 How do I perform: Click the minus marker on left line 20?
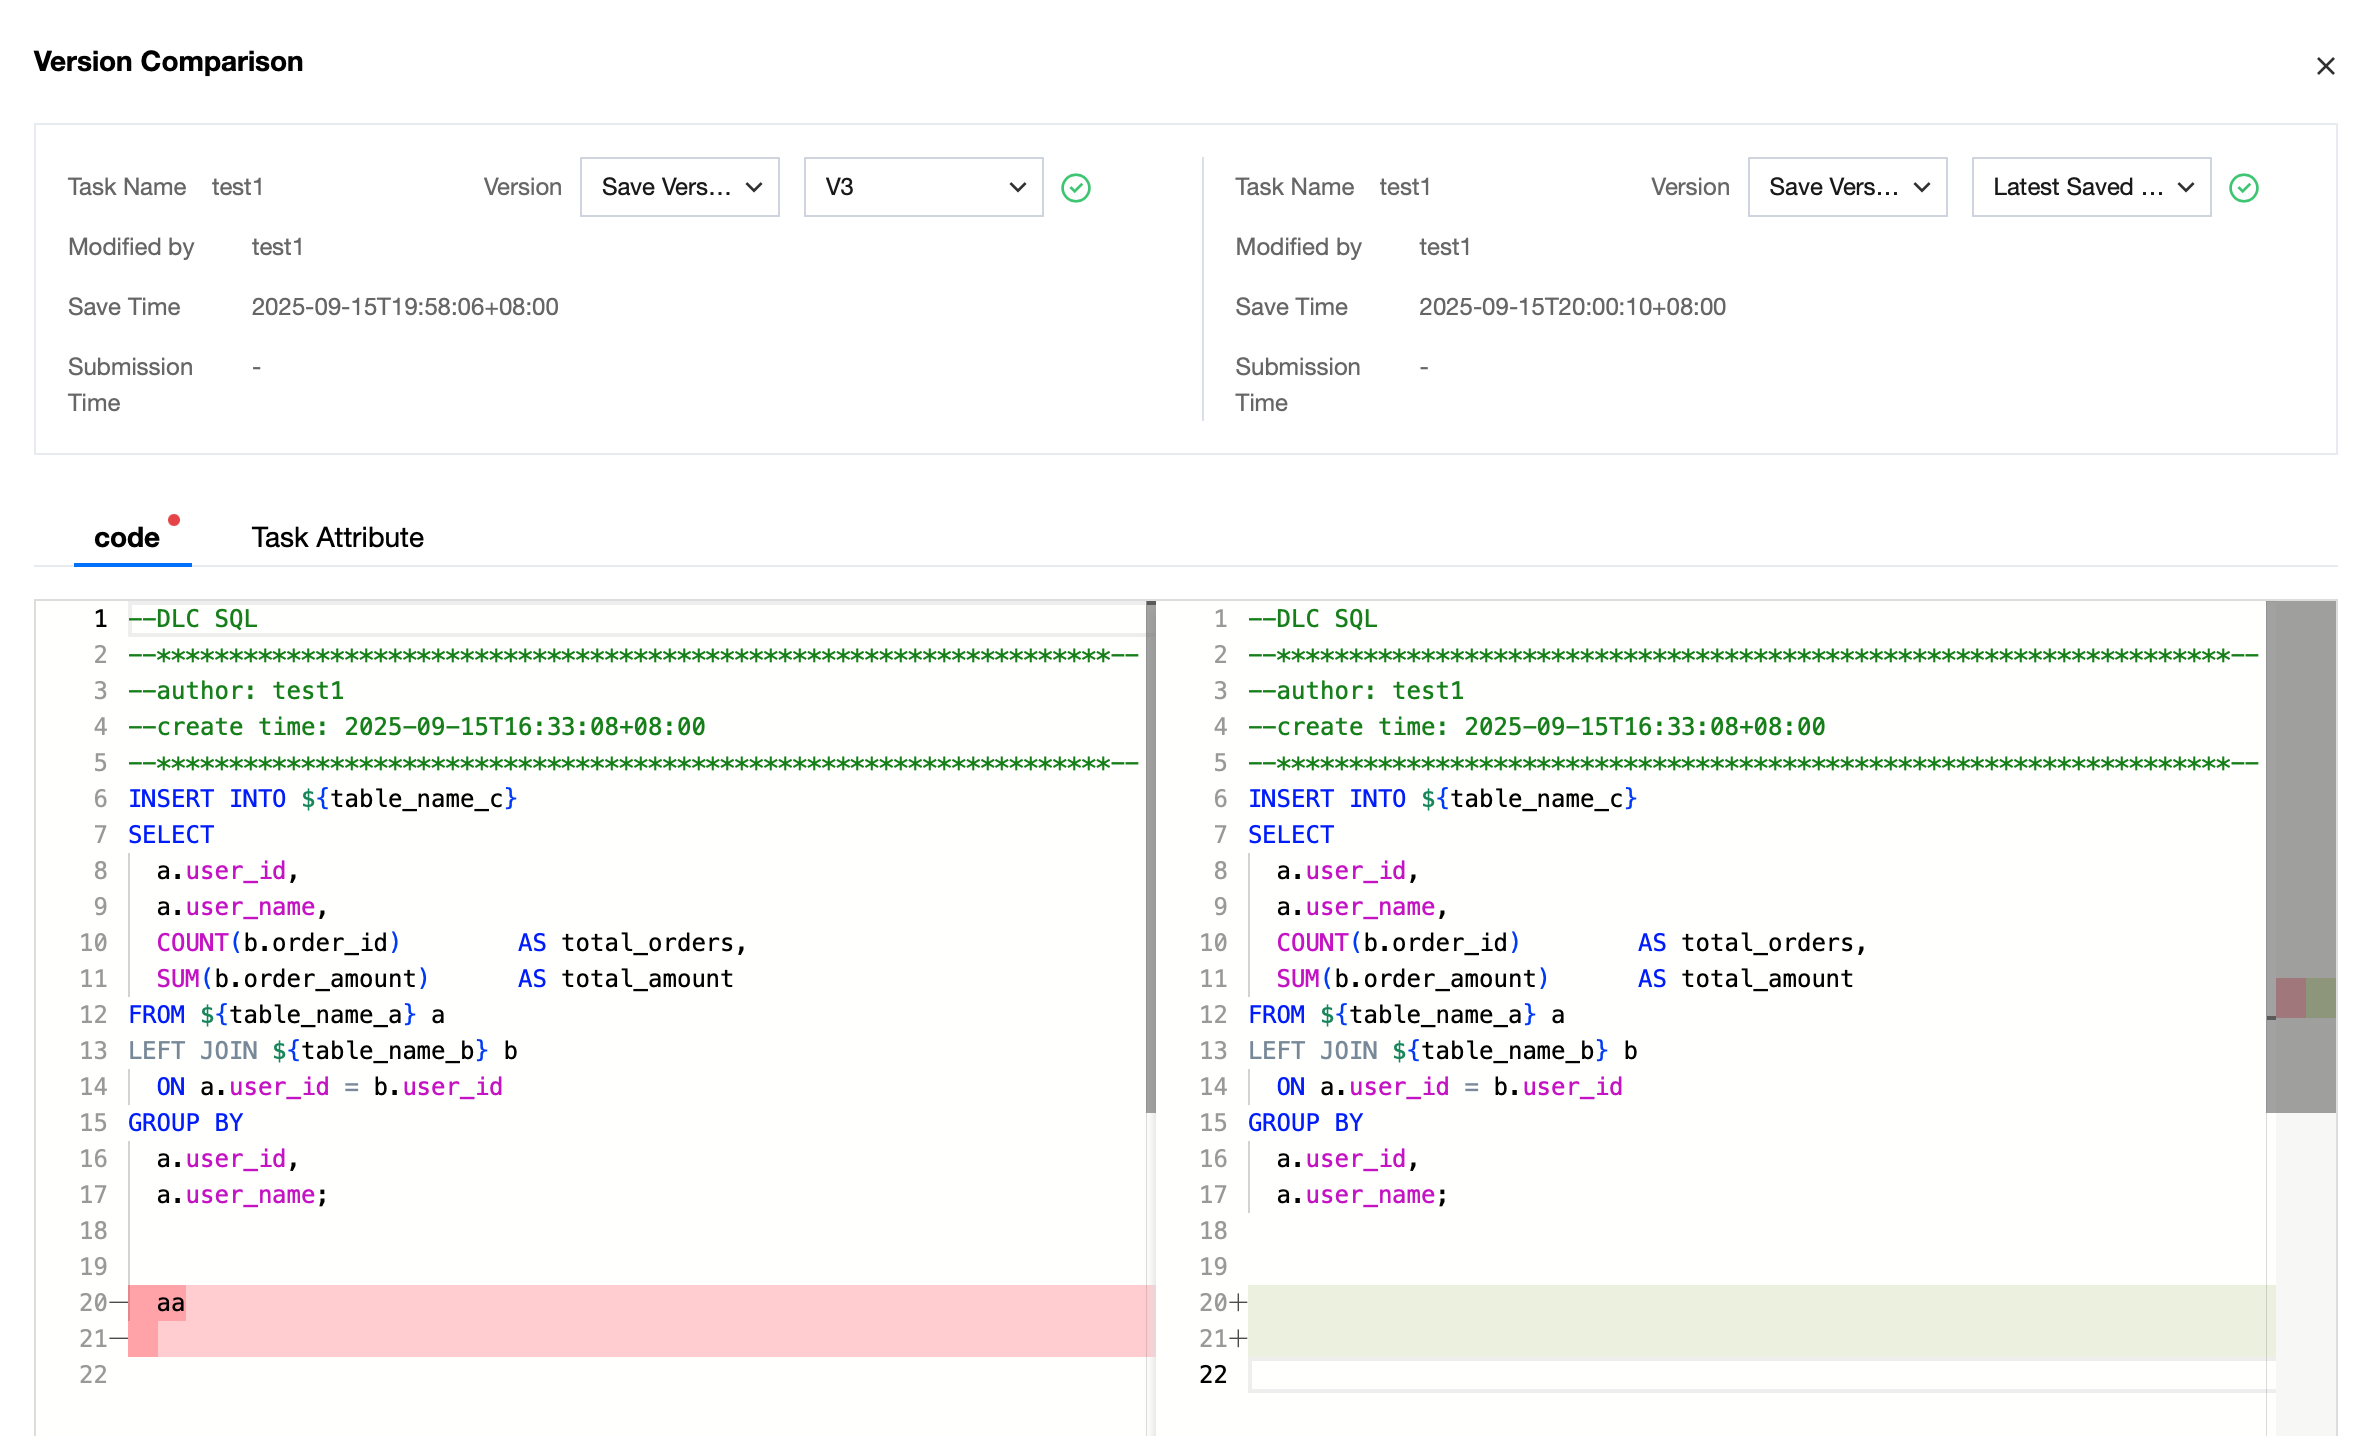click(119, 1303)
